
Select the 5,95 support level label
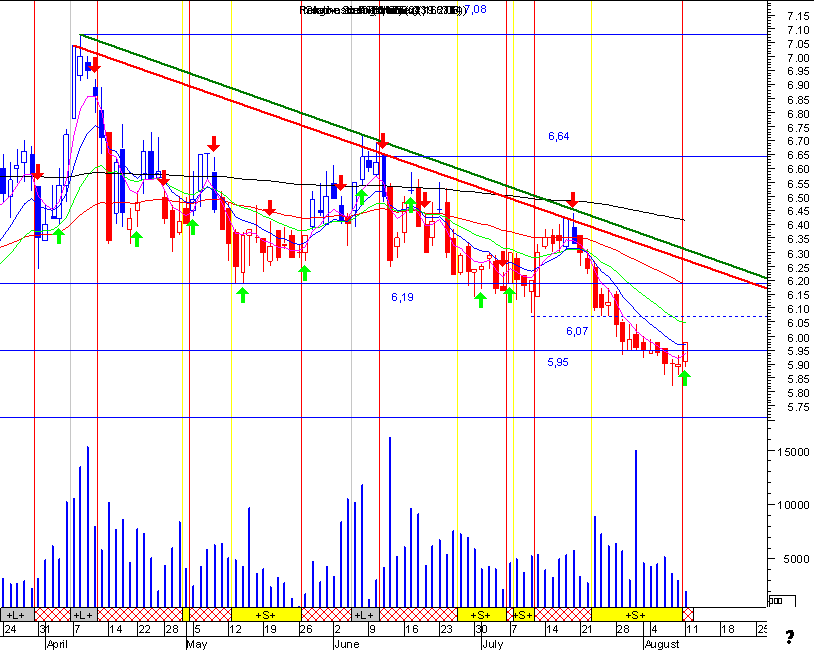point(558,362)
